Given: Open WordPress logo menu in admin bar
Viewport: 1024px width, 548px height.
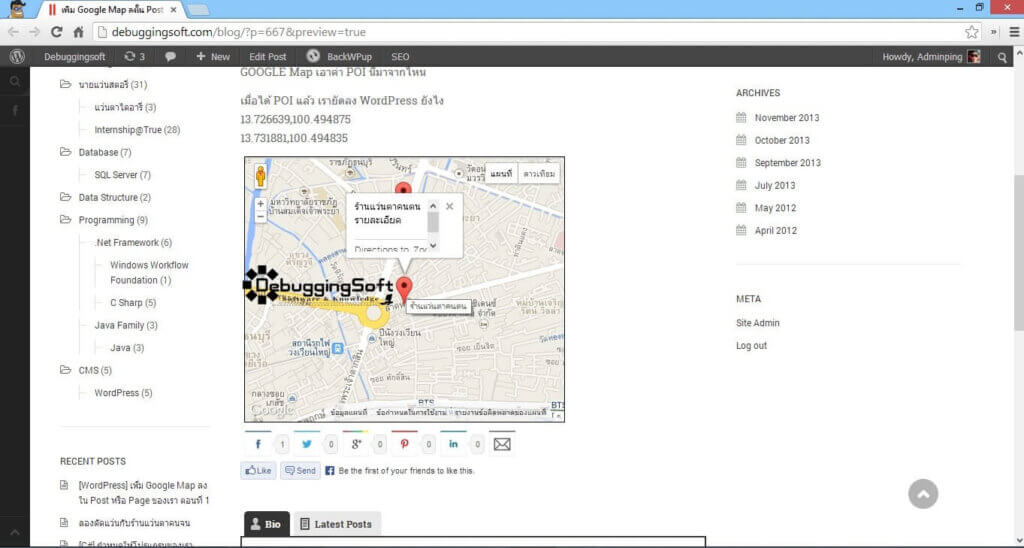Looking at the screenshot, I should pyautogui.click(x=17, y=57).
